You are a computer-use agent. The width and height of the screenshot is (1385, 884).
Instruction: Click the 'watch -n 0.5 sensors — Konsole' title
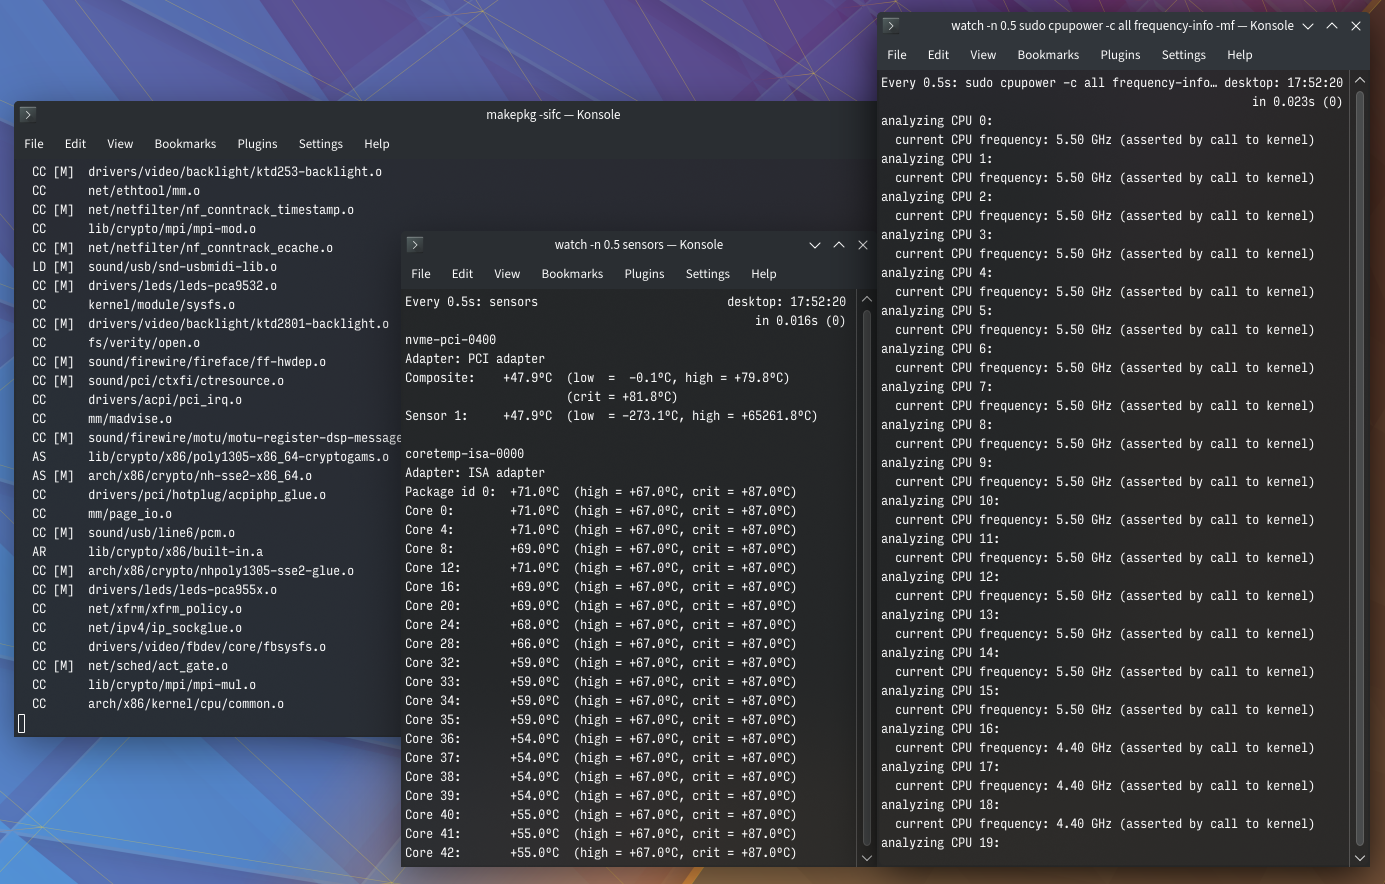coord(639,245)
